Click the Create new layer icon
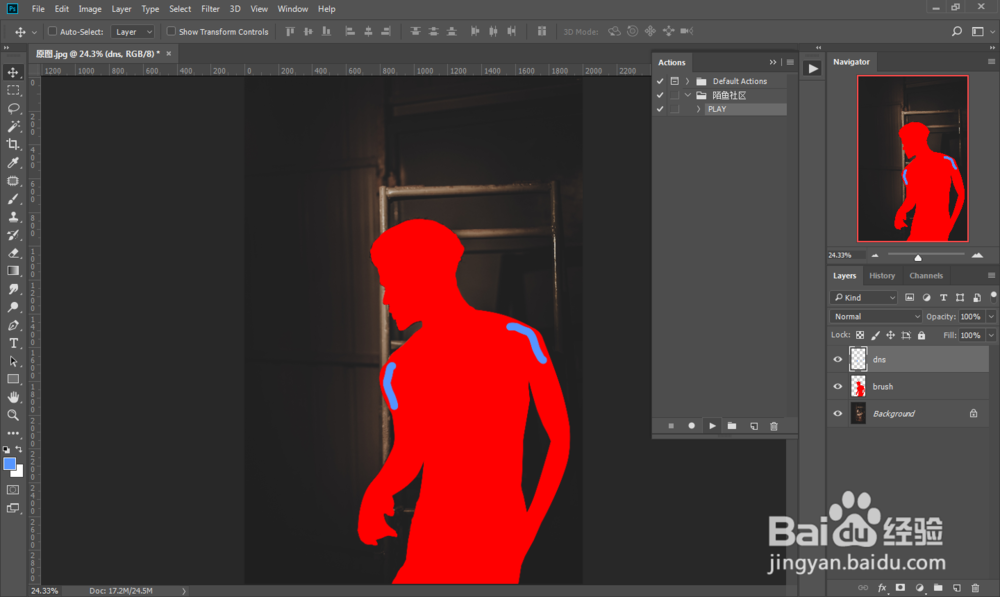Image resolution: width=1000 pixels, height=597 pixels. tap(957, 588)
